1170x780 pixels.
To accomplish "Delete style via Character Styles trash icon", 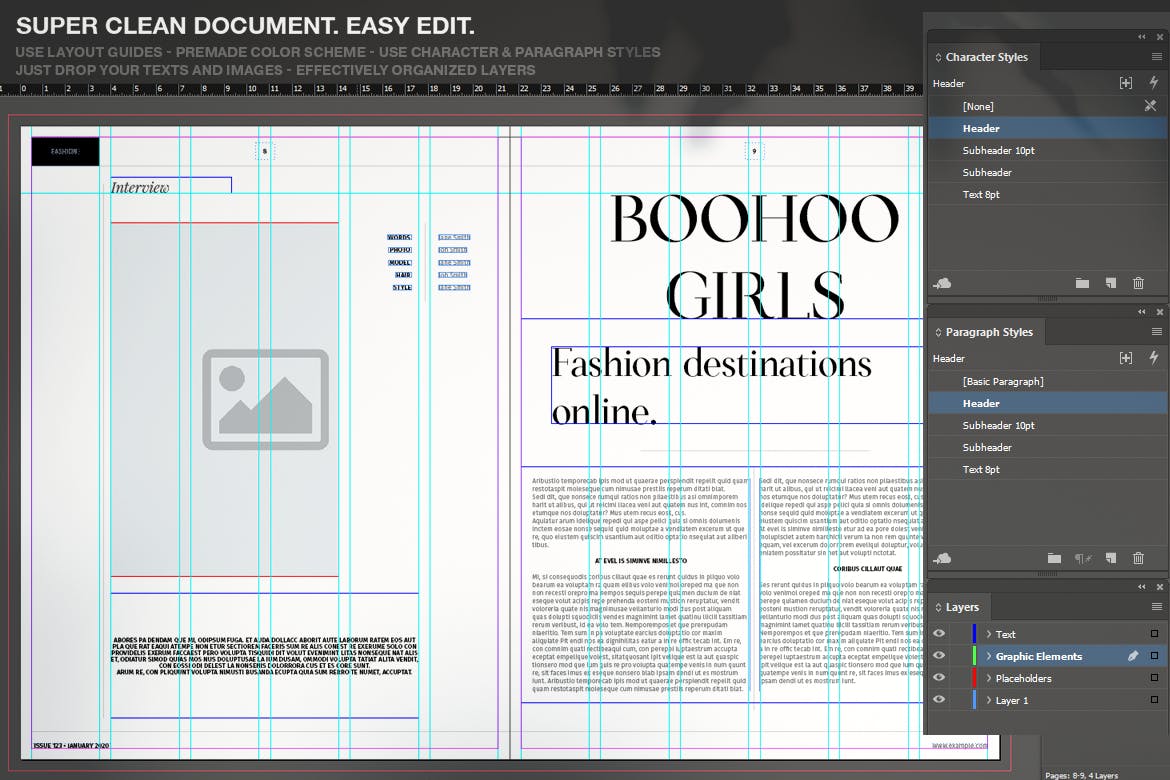I will coord(1138,283).
